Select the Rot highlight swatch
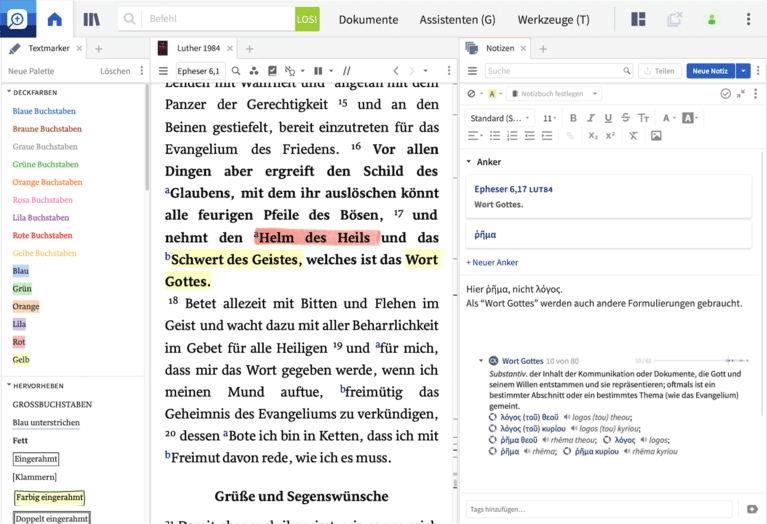Image resolution: width=767 pixels, height=524 pixels. 19,342
